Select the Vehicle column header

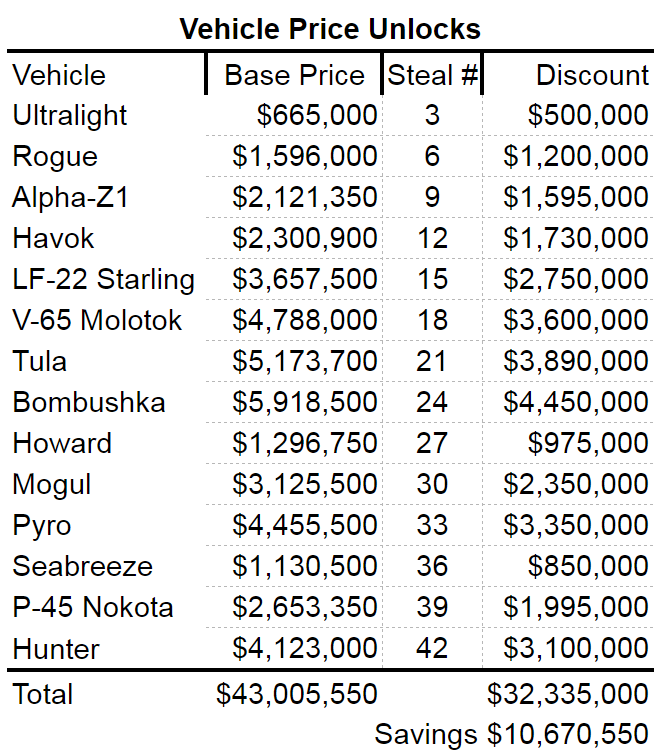point(59,75)
